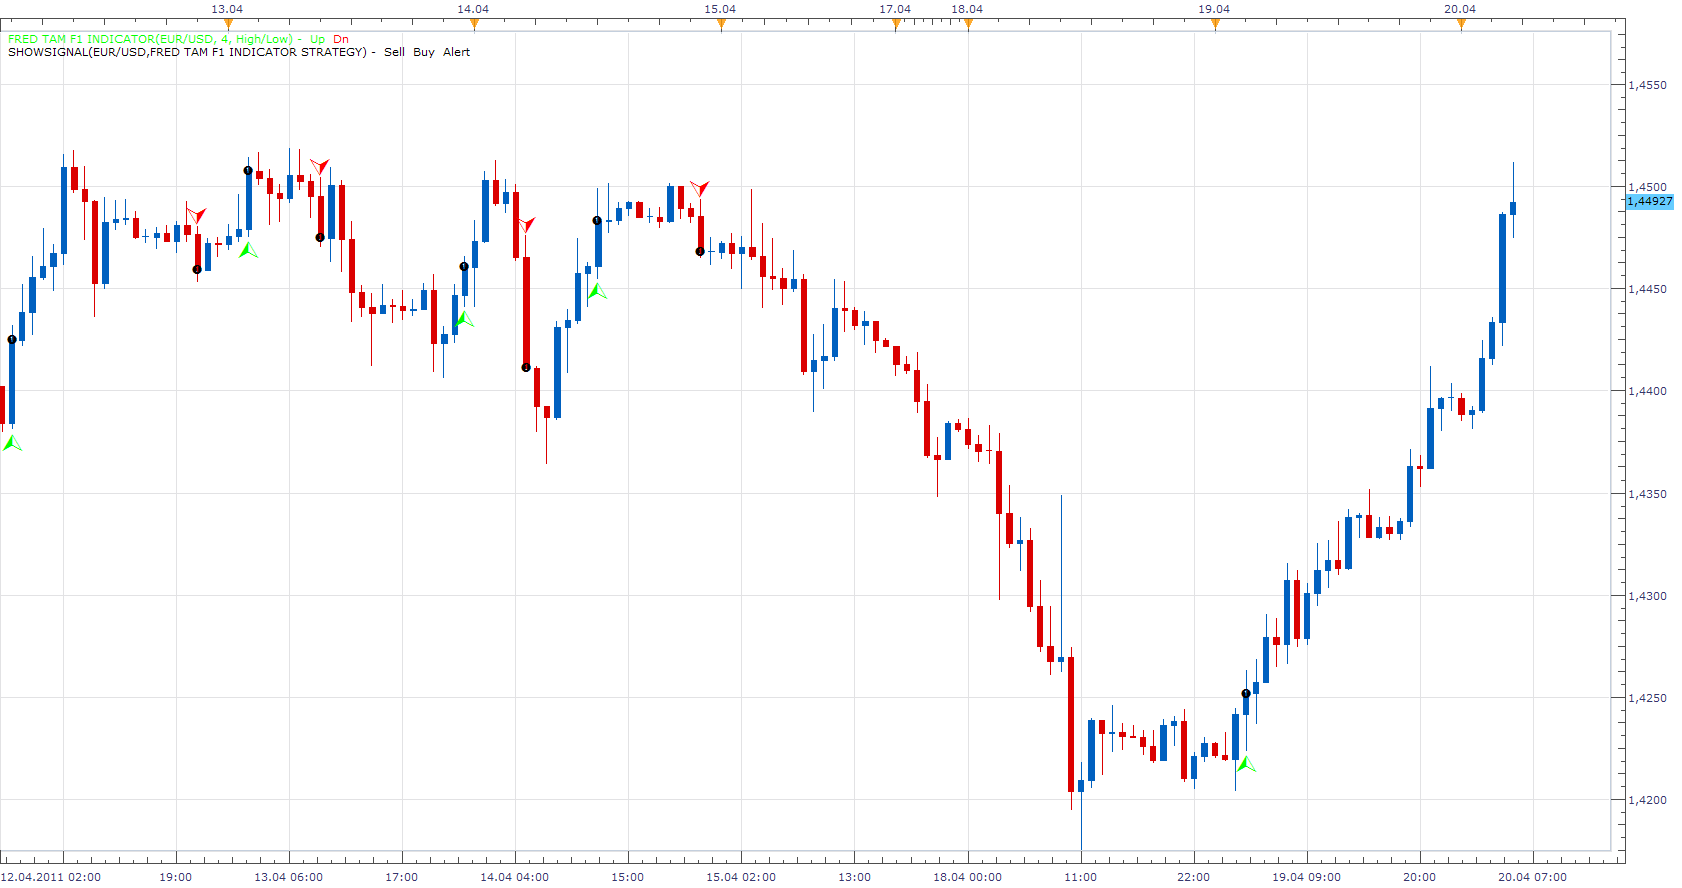The width and height of the screenshot is (1682, 888).
Task: Click the 'Sell' signal legend label
Action: click(395, 52)
